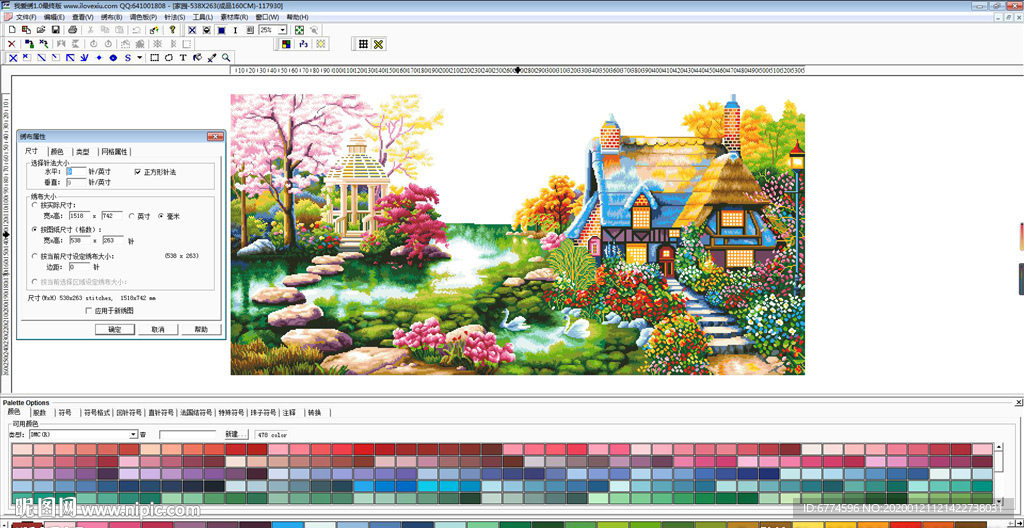Click the 水平 stitches-per-inch input field

(76, 171)
